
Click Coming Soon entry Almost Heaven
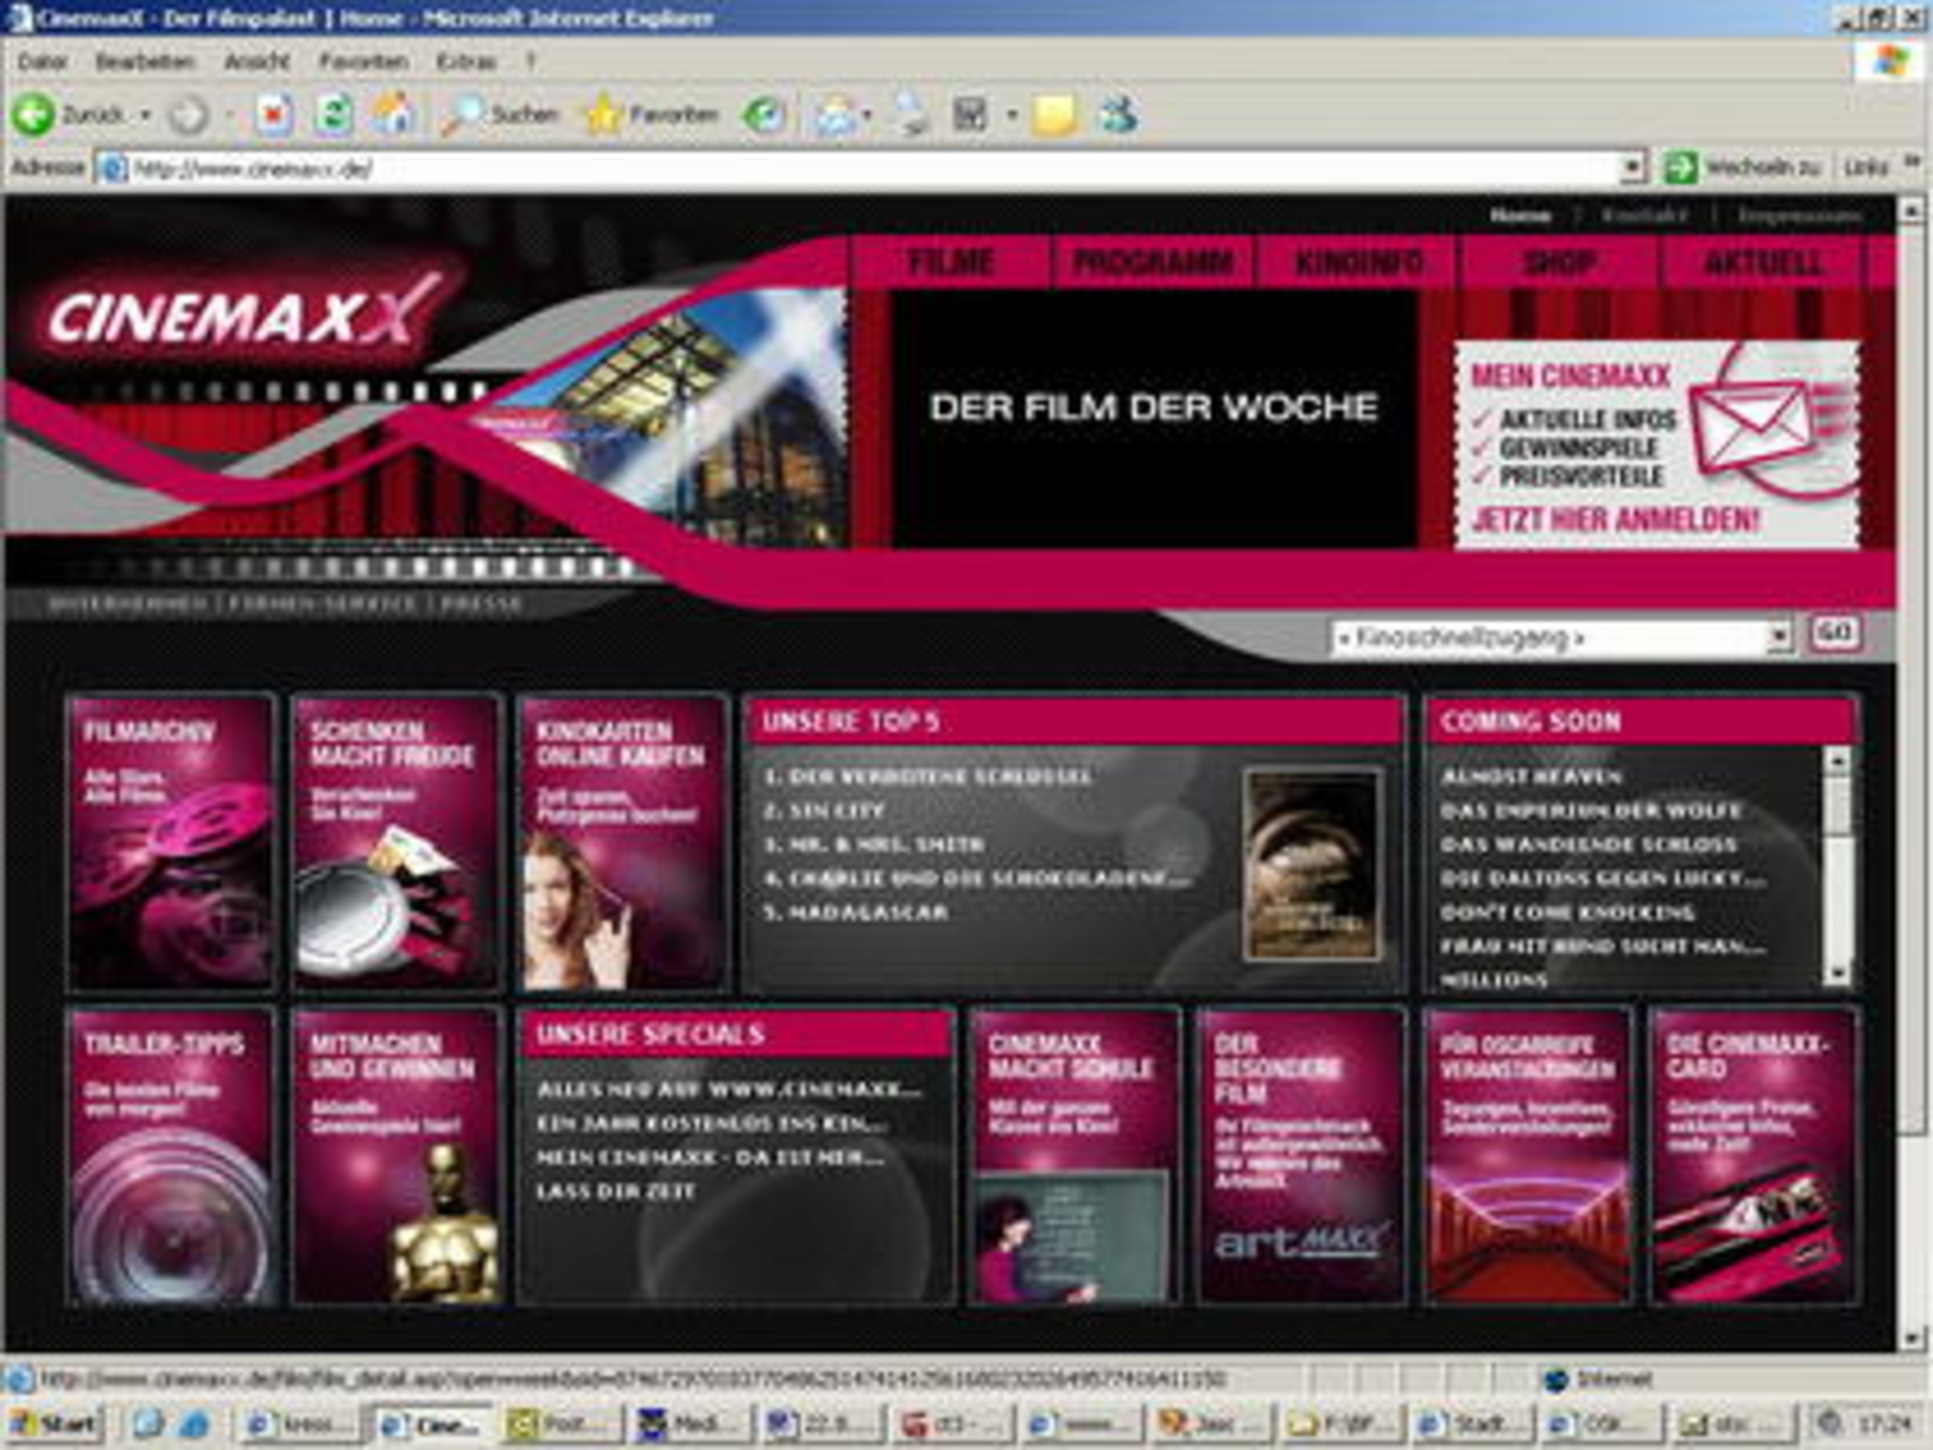coord(1531,776)
